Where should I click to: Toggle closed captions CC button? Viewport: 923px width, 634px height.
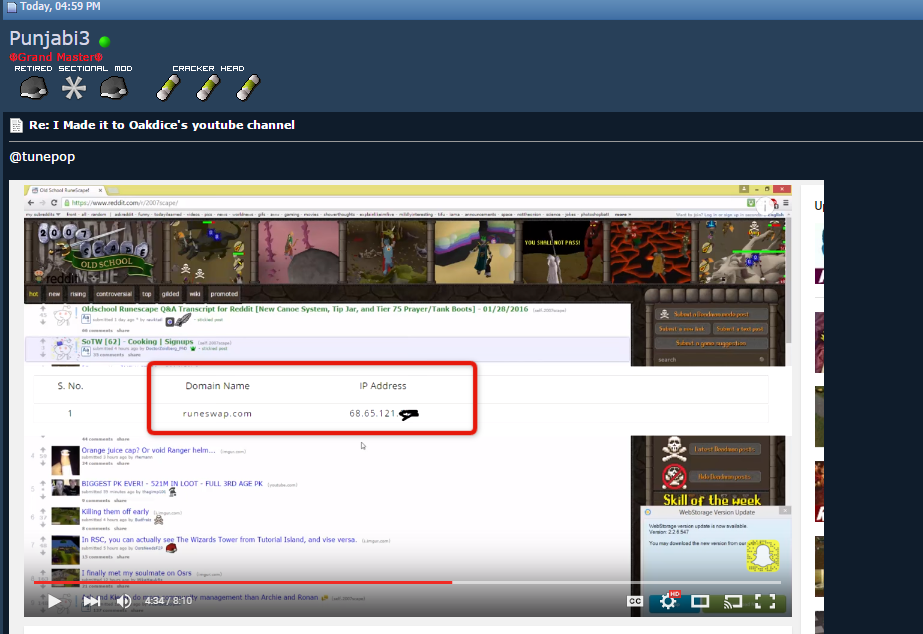tap(635, 601)
